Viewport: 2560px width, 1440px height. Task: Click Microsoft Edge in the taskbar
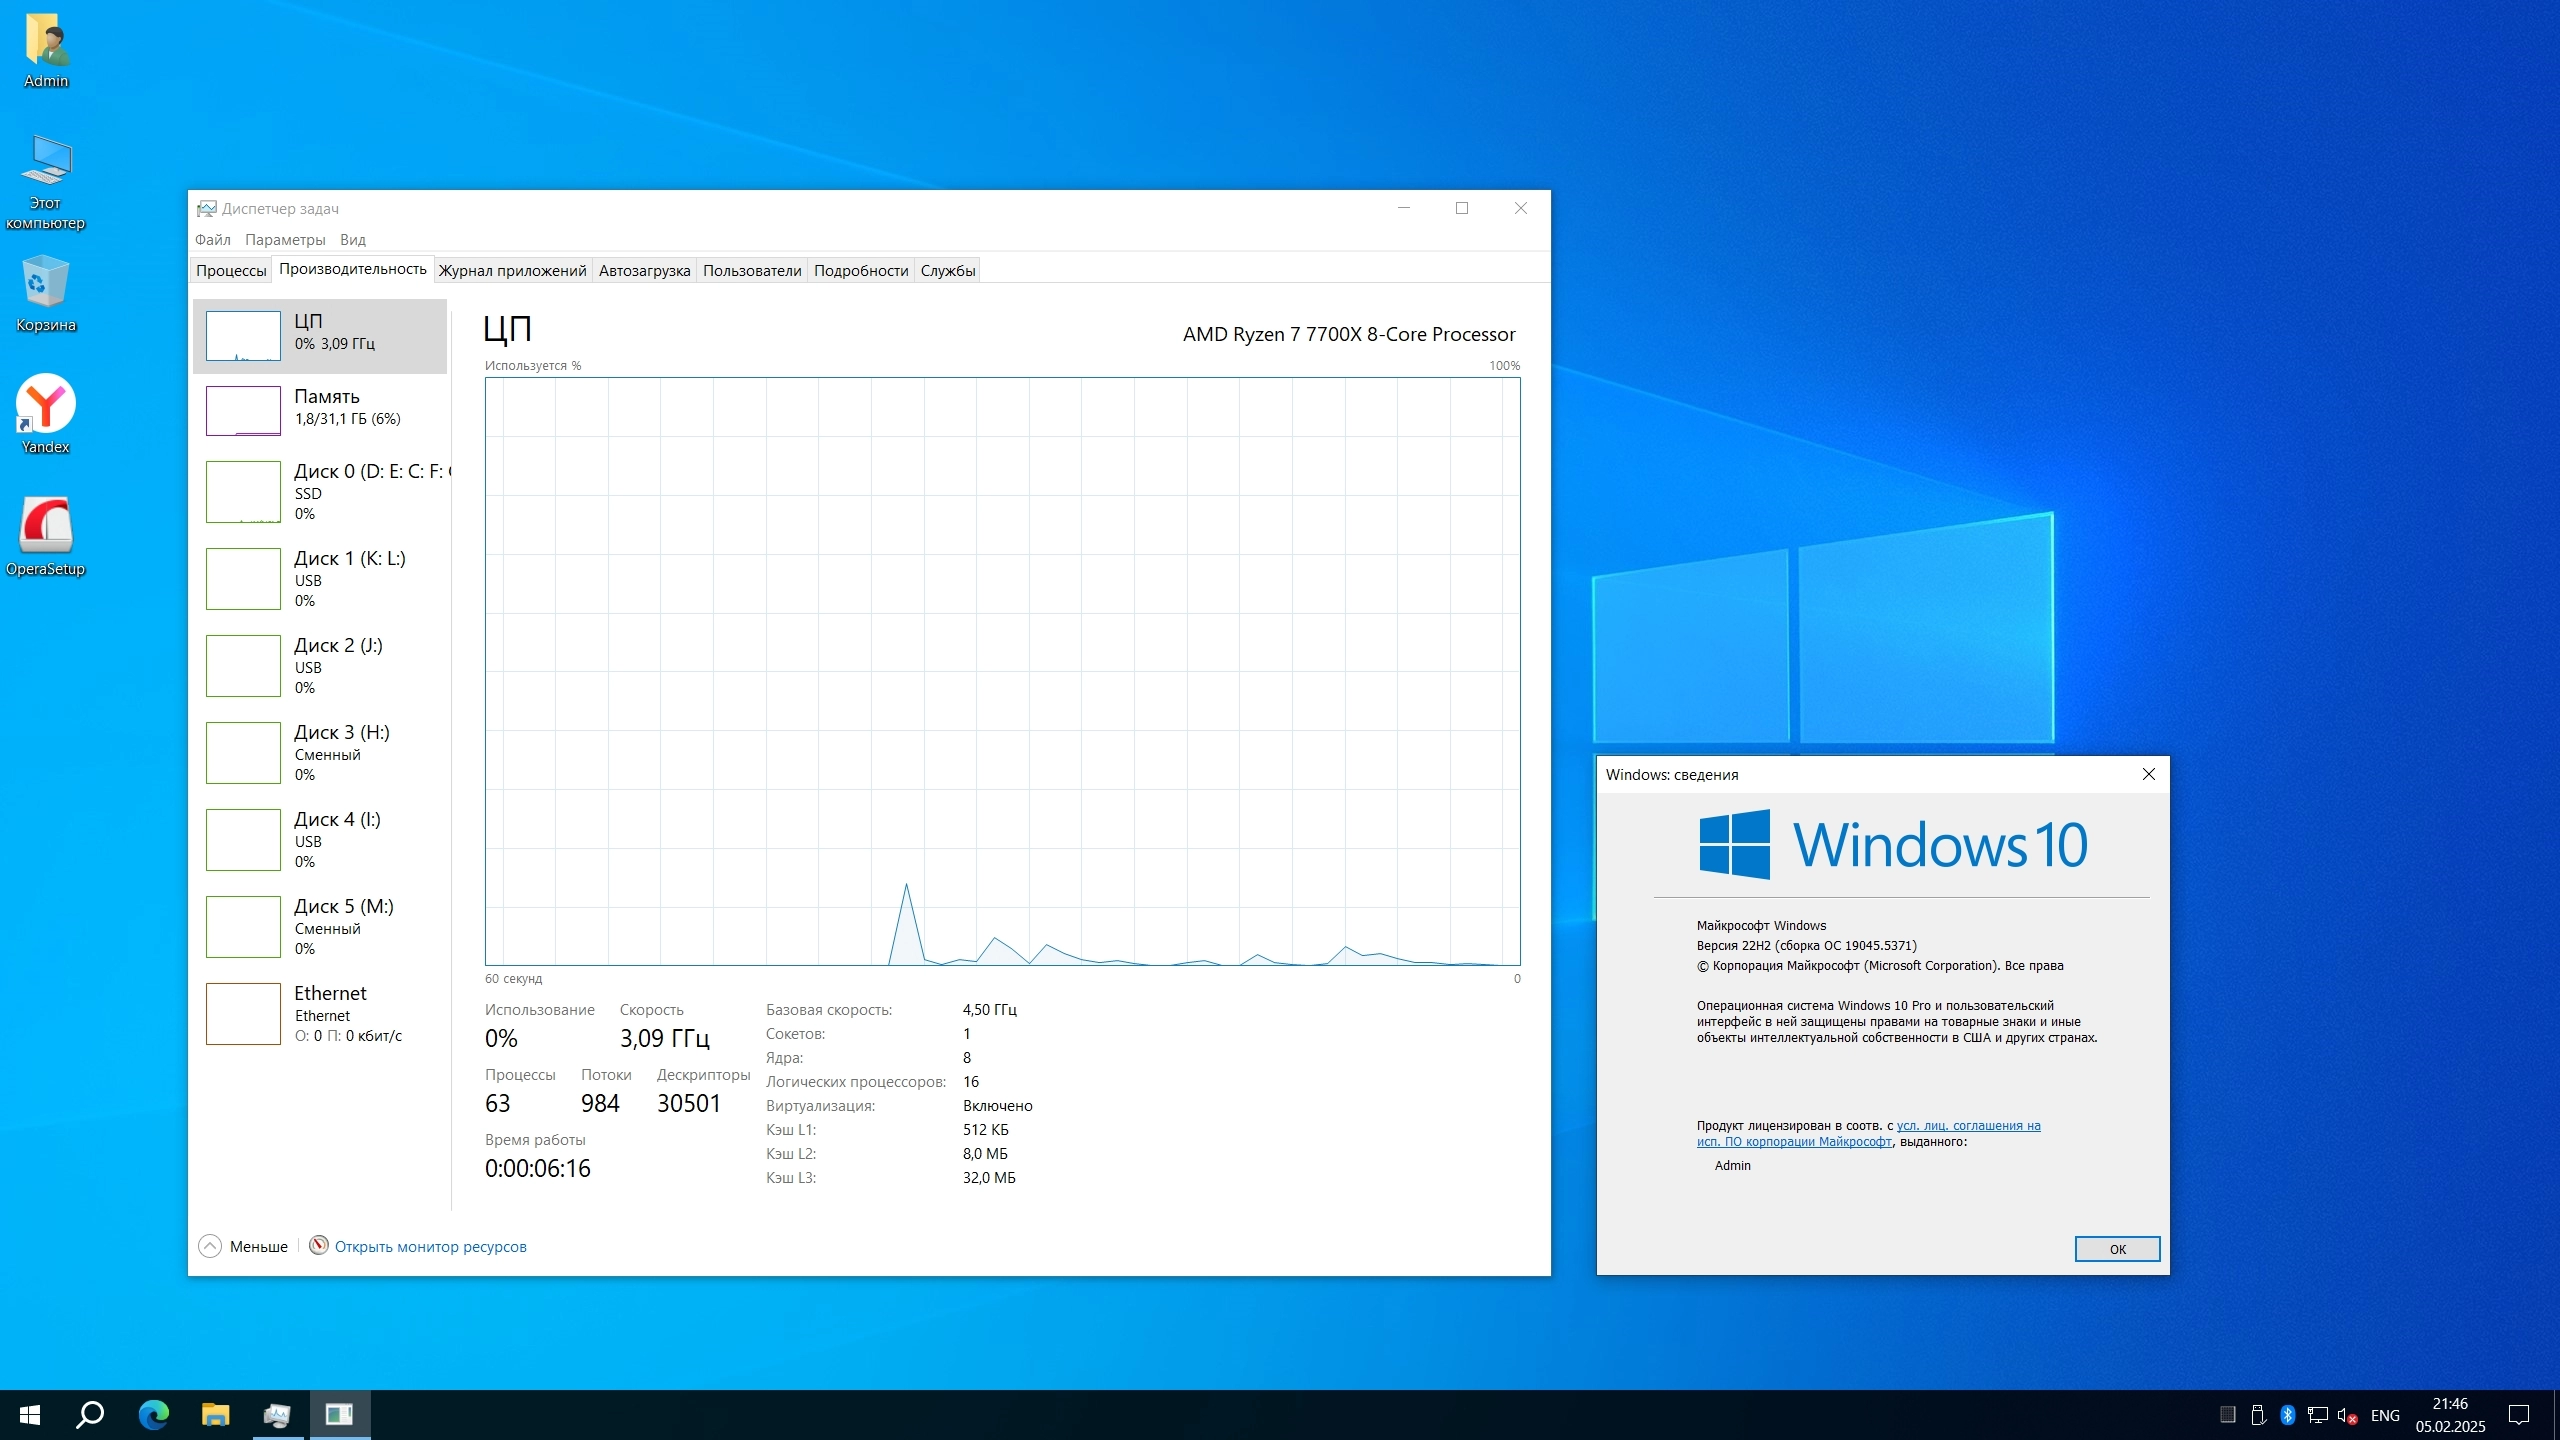click(153, 1414)
